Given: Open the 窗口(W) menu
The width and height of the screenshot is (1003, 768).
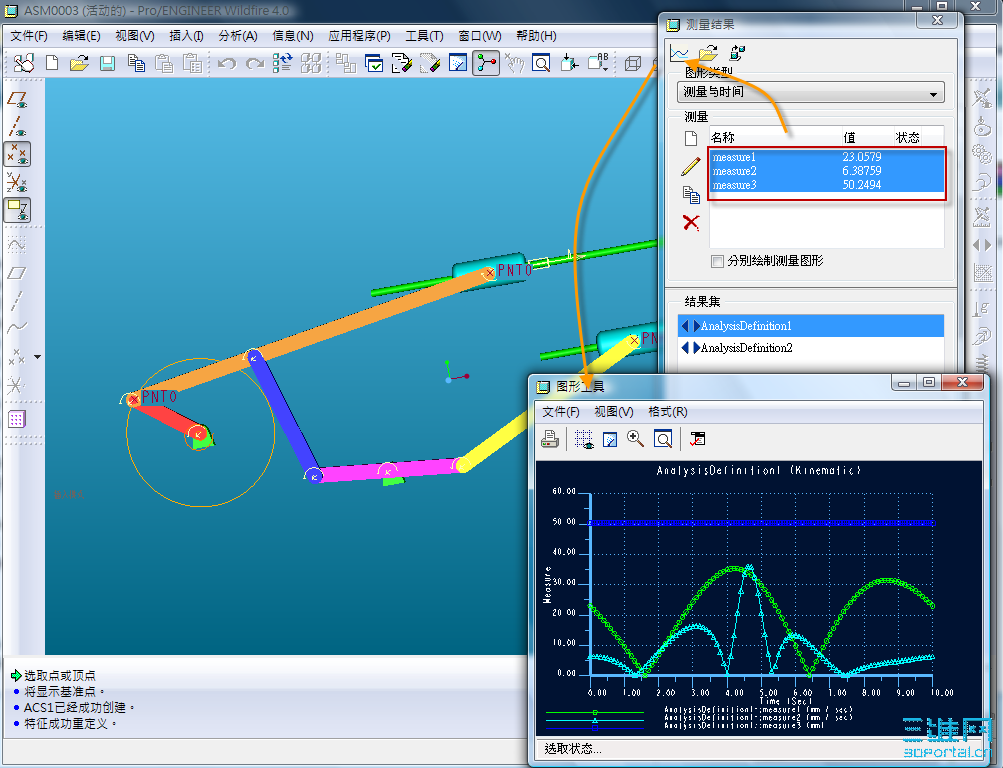Looking at the screenshot, I should (480, 36).
